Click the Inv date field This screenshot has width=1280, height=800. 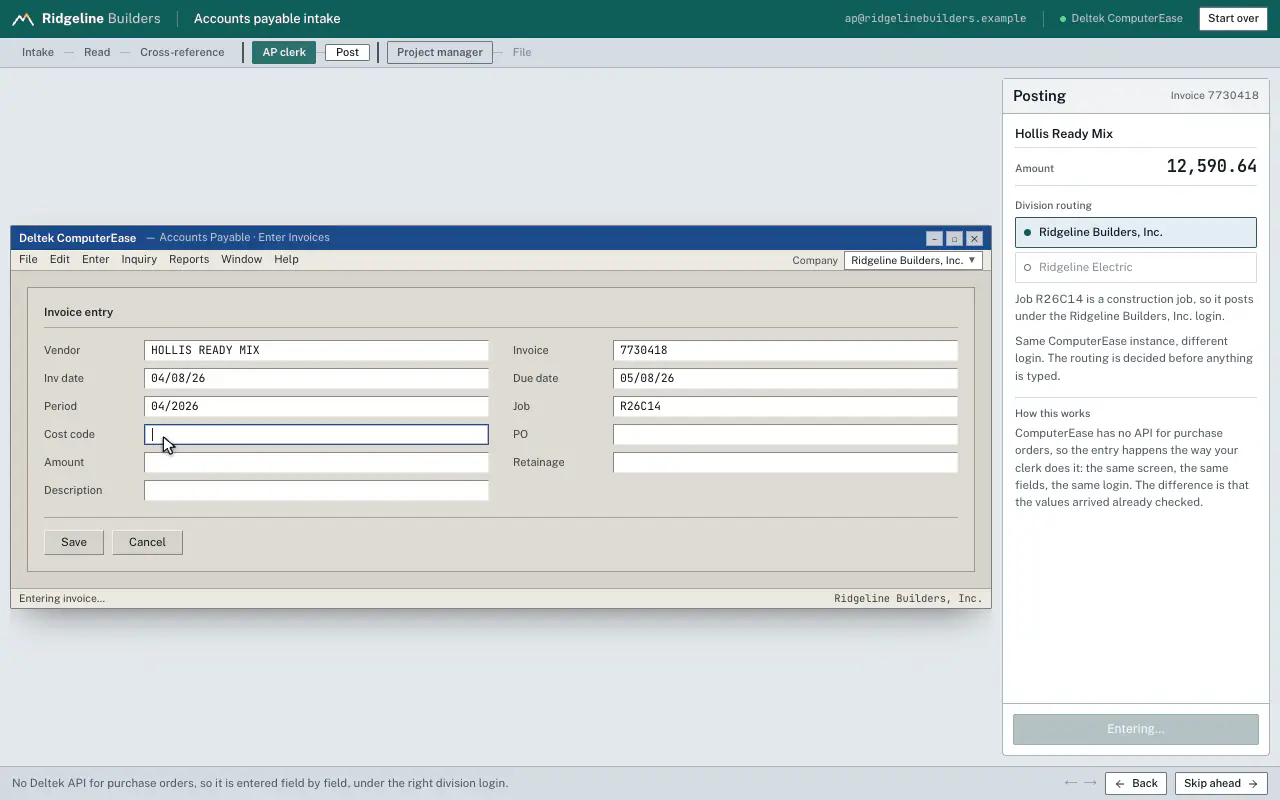pos(316,378)
